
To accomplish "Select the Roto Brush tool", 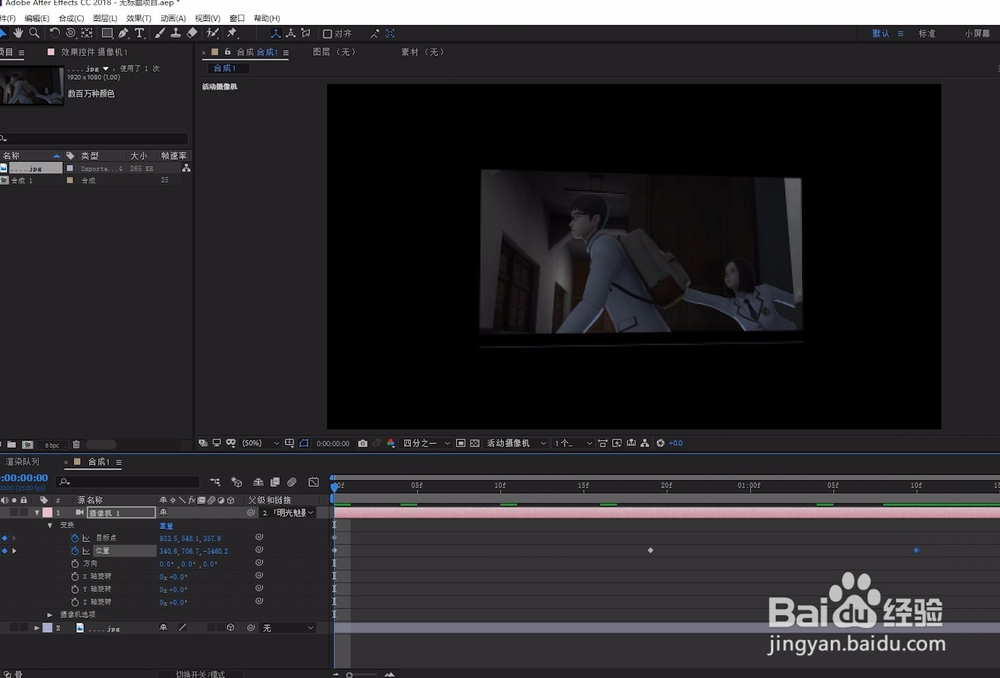I will [x=213, y=33].
